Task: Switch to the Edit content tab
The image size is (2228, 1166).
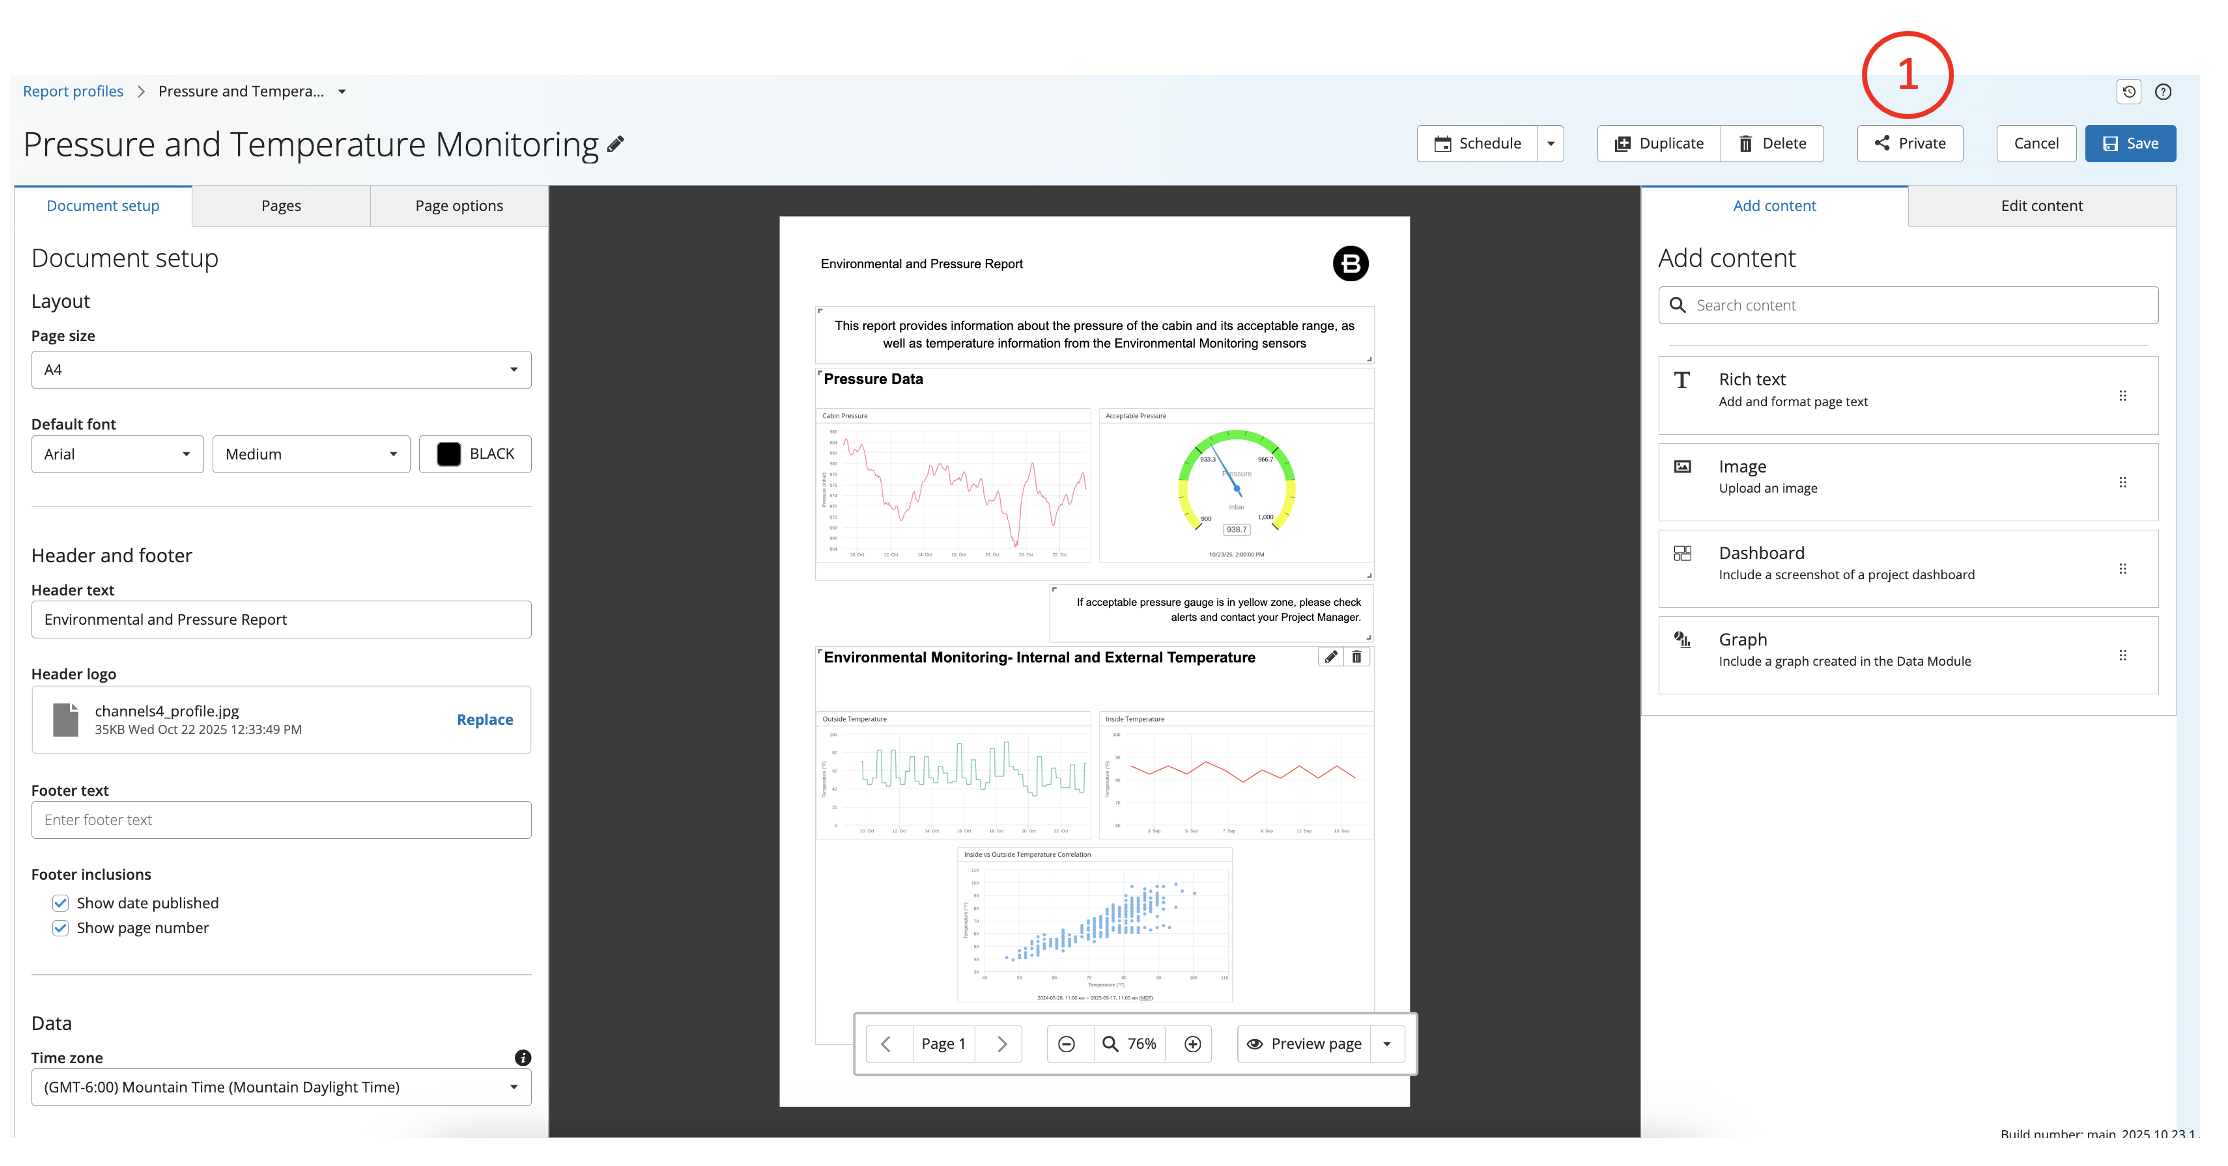Action: tap(2041, 206)
